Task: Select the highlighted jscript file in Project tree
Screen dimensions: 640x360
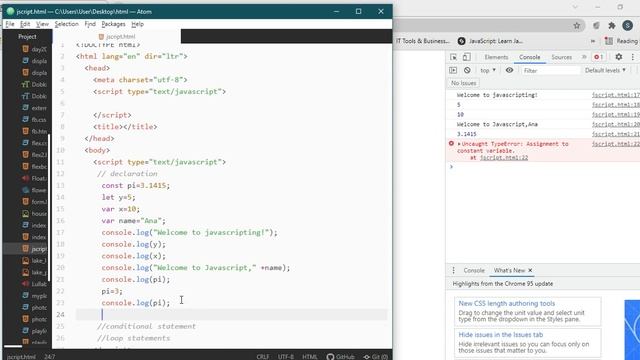Action: coord(28,249)
